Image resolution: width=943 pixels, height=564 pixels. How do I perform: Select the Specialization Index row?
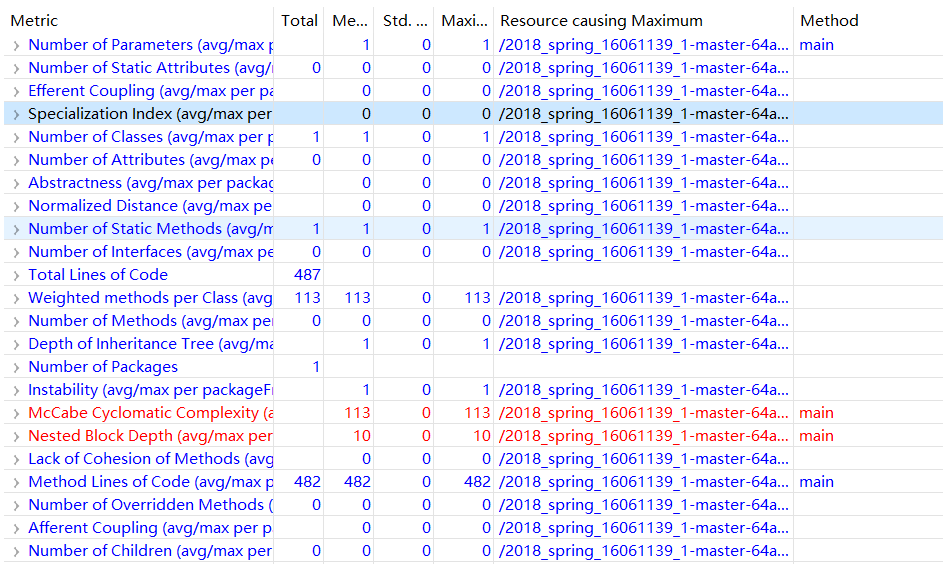tap(149, 114)
